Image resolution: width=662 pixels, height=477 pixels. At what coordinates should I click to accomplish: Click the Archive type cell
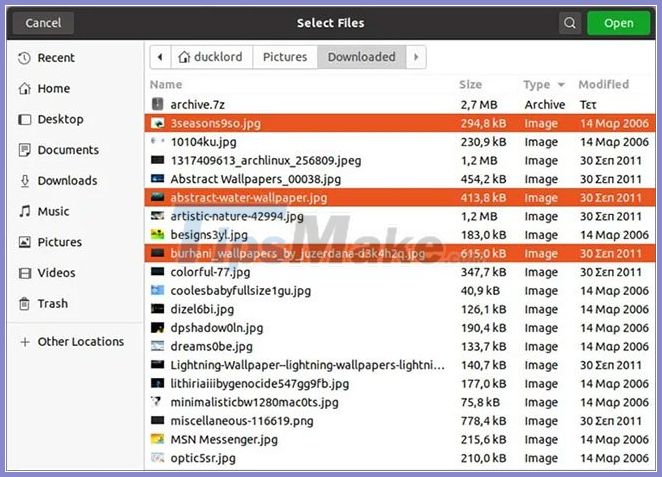(545, 105)
